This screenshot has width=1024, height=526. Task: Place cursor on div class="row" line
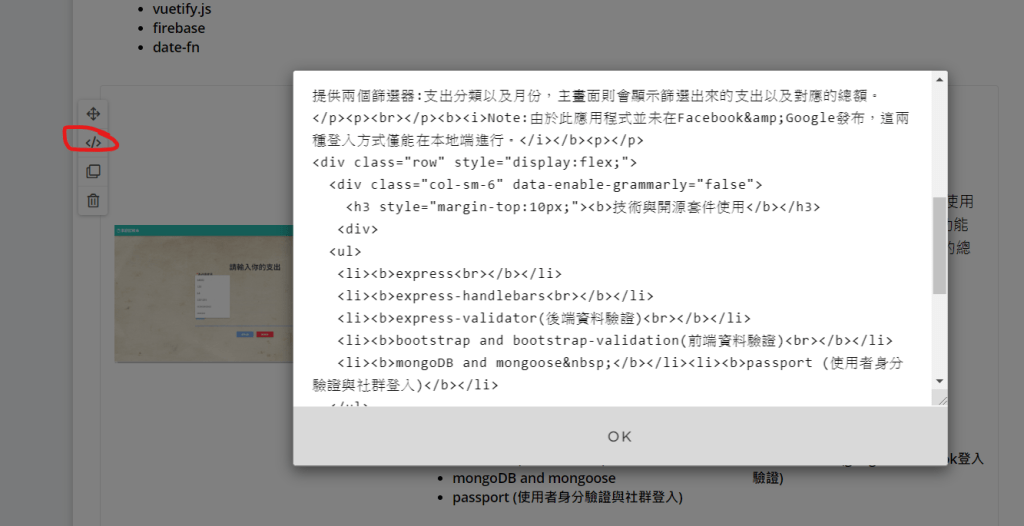[474, 162]
